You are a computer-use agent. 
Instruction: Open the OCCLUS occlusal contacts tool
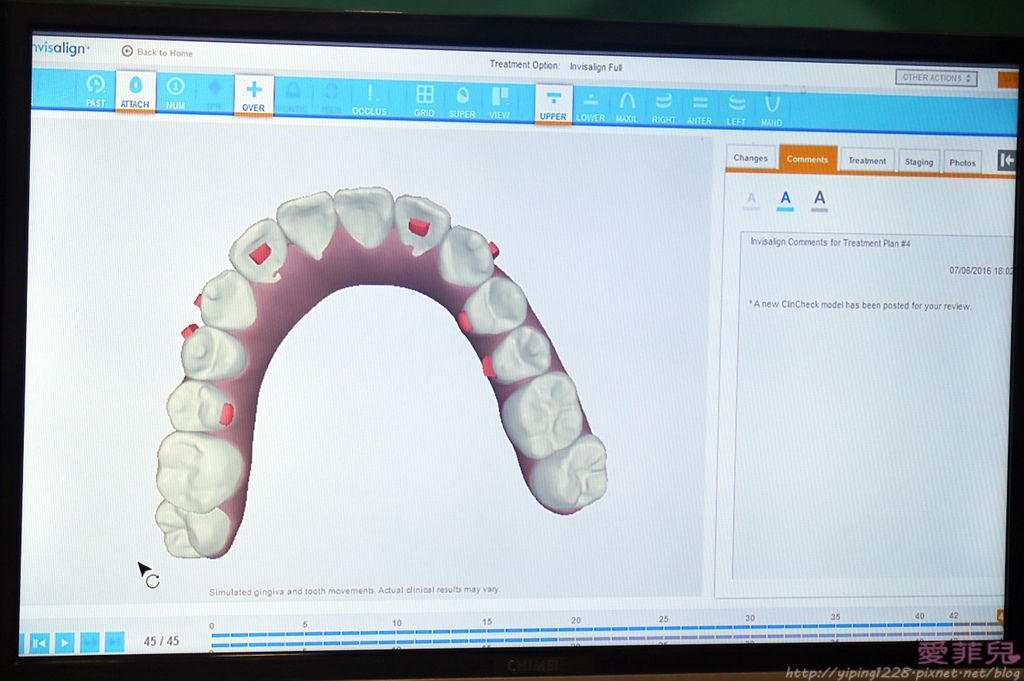pos(369,100)
